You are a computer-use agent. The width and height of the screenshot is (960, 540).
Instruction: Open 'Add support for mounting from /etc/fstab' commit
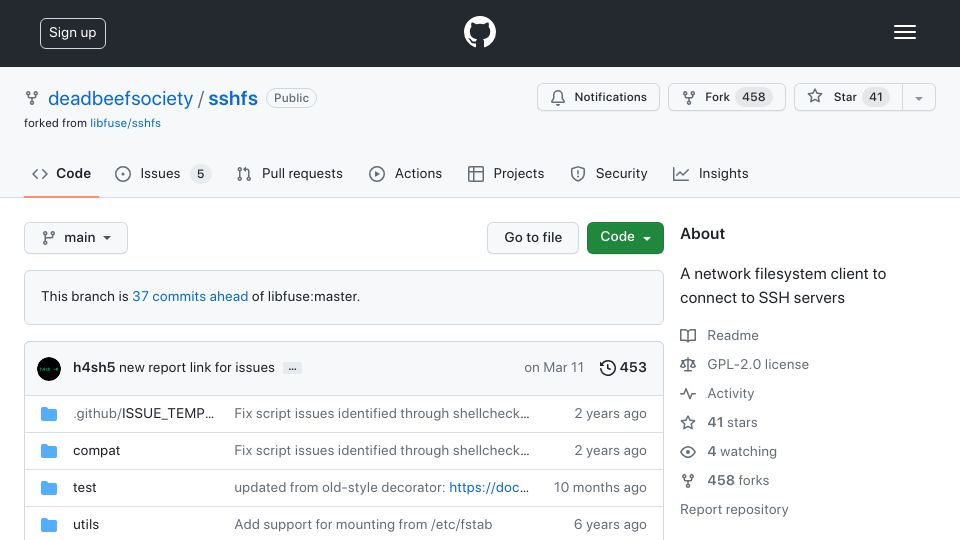coord(363,525)
